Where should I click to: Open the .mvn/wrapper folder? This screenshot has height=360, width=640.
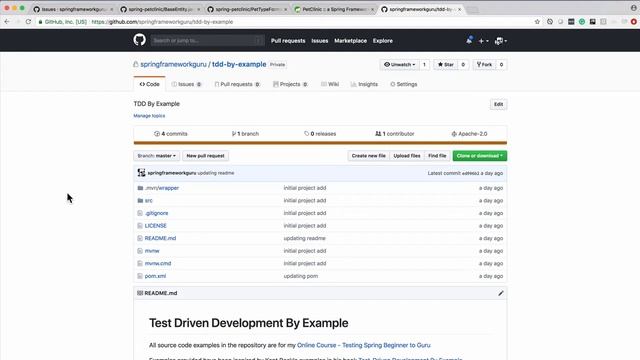tap(162, 188)
